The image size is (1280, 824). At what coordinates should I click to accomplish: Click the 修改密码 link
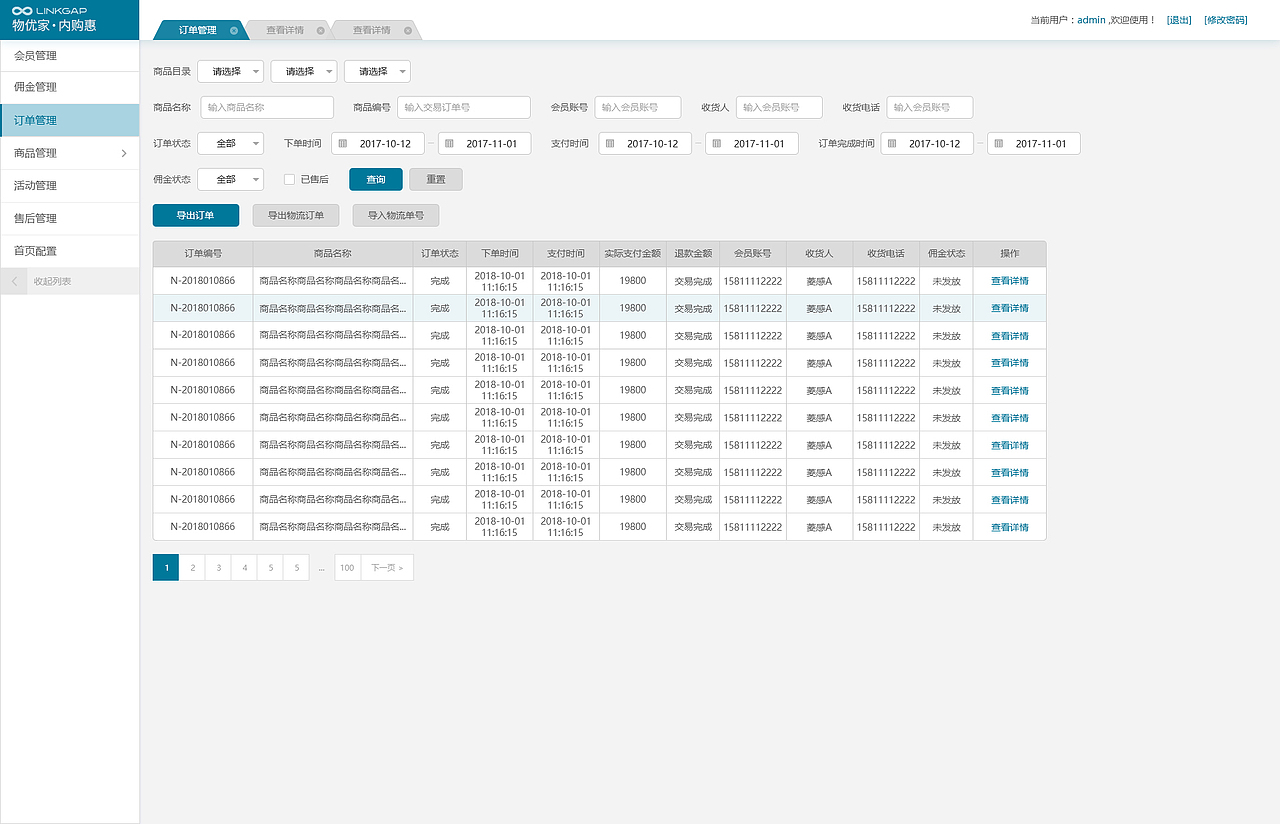point(1225,20)
